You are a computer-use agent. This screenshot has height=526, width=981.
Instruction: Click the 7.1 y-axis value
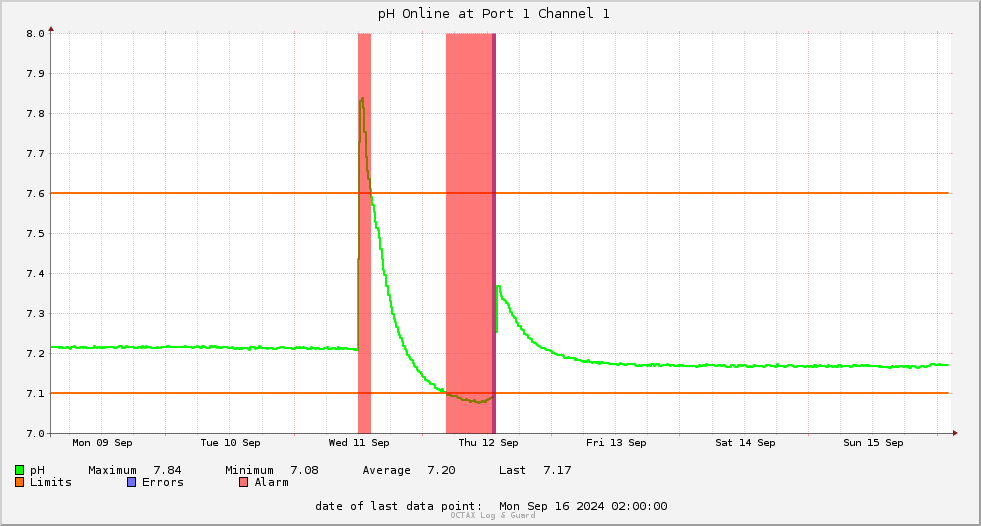point(36,394)
